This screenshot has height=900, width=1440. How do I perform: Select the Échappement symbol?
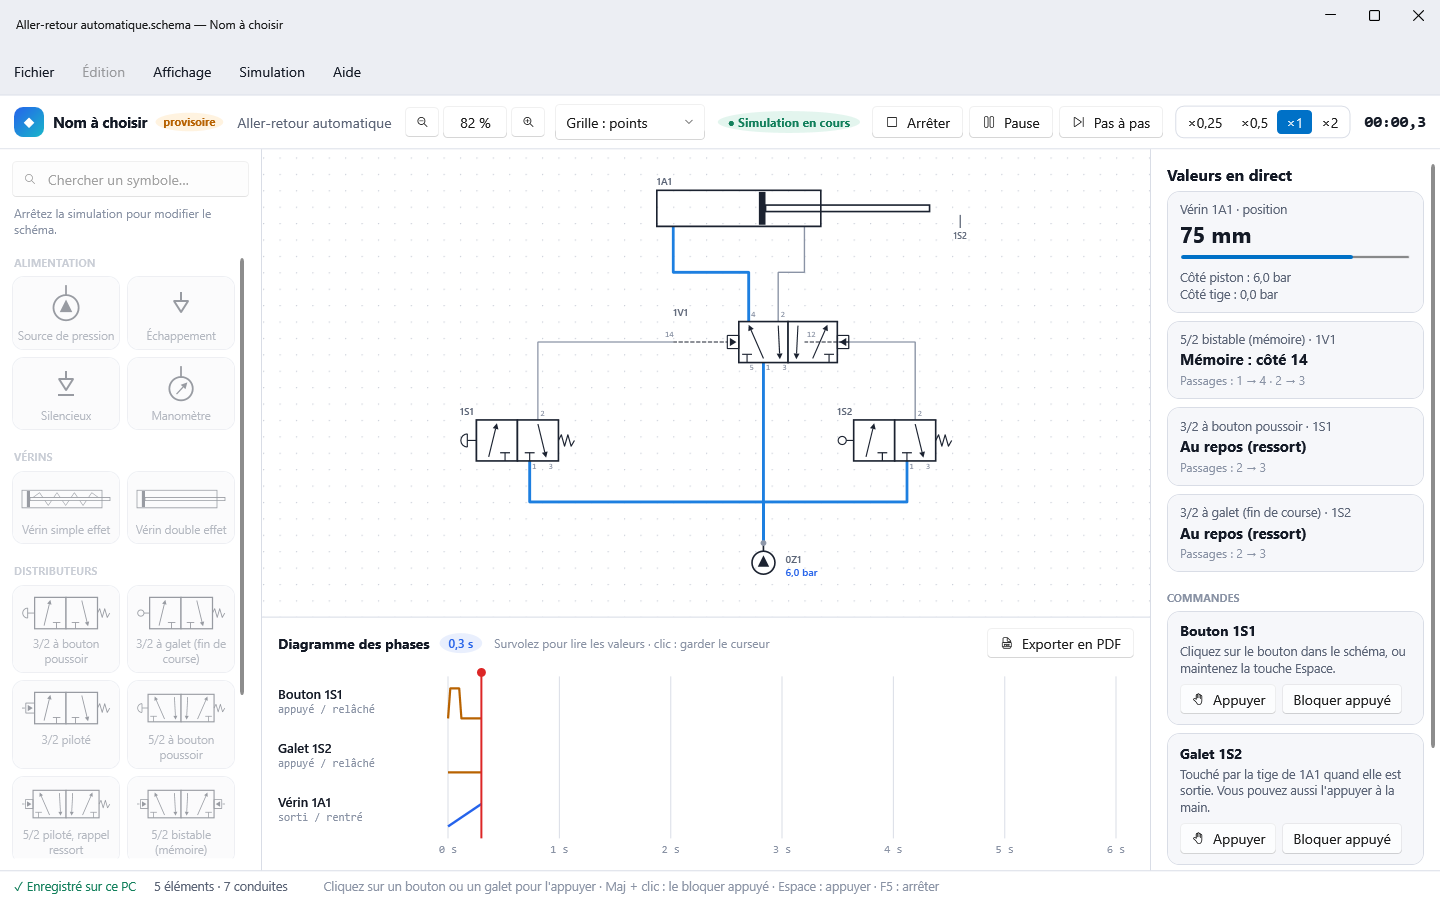181,313
